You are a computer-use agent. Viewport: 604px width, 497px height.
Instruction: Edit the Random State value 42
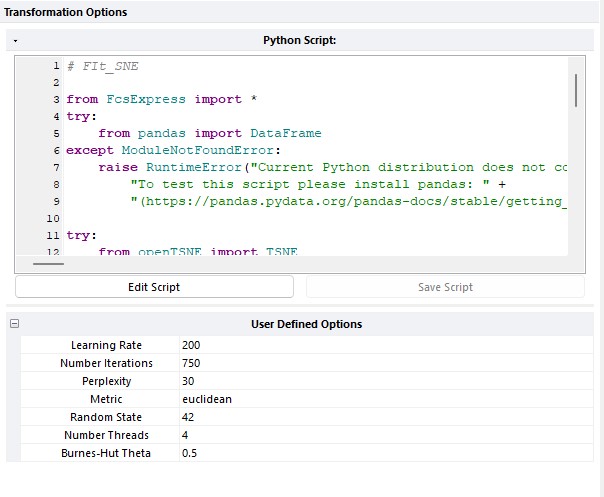386,417
